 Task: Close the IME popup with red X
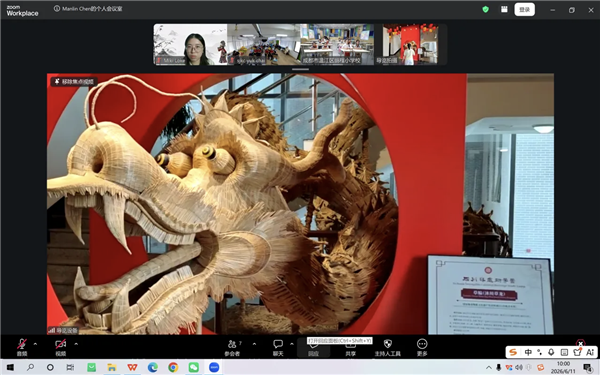(580, 343)
